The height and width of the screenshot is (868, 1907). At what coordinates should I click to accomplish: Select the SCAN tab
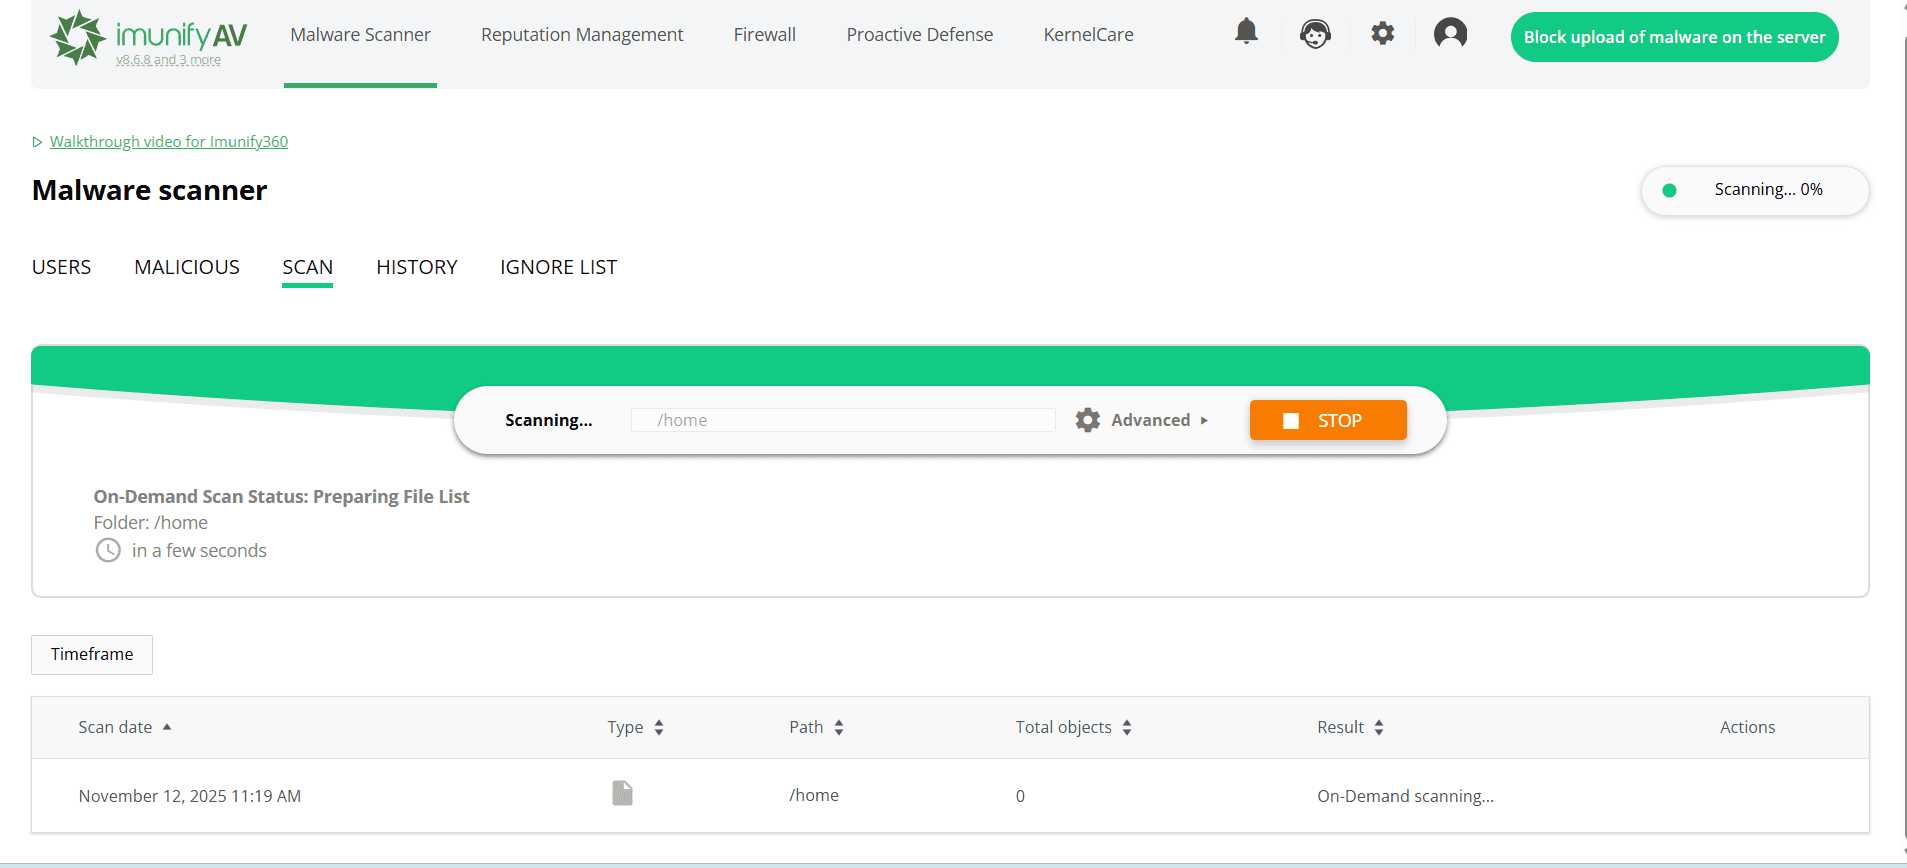pos(307,267)
